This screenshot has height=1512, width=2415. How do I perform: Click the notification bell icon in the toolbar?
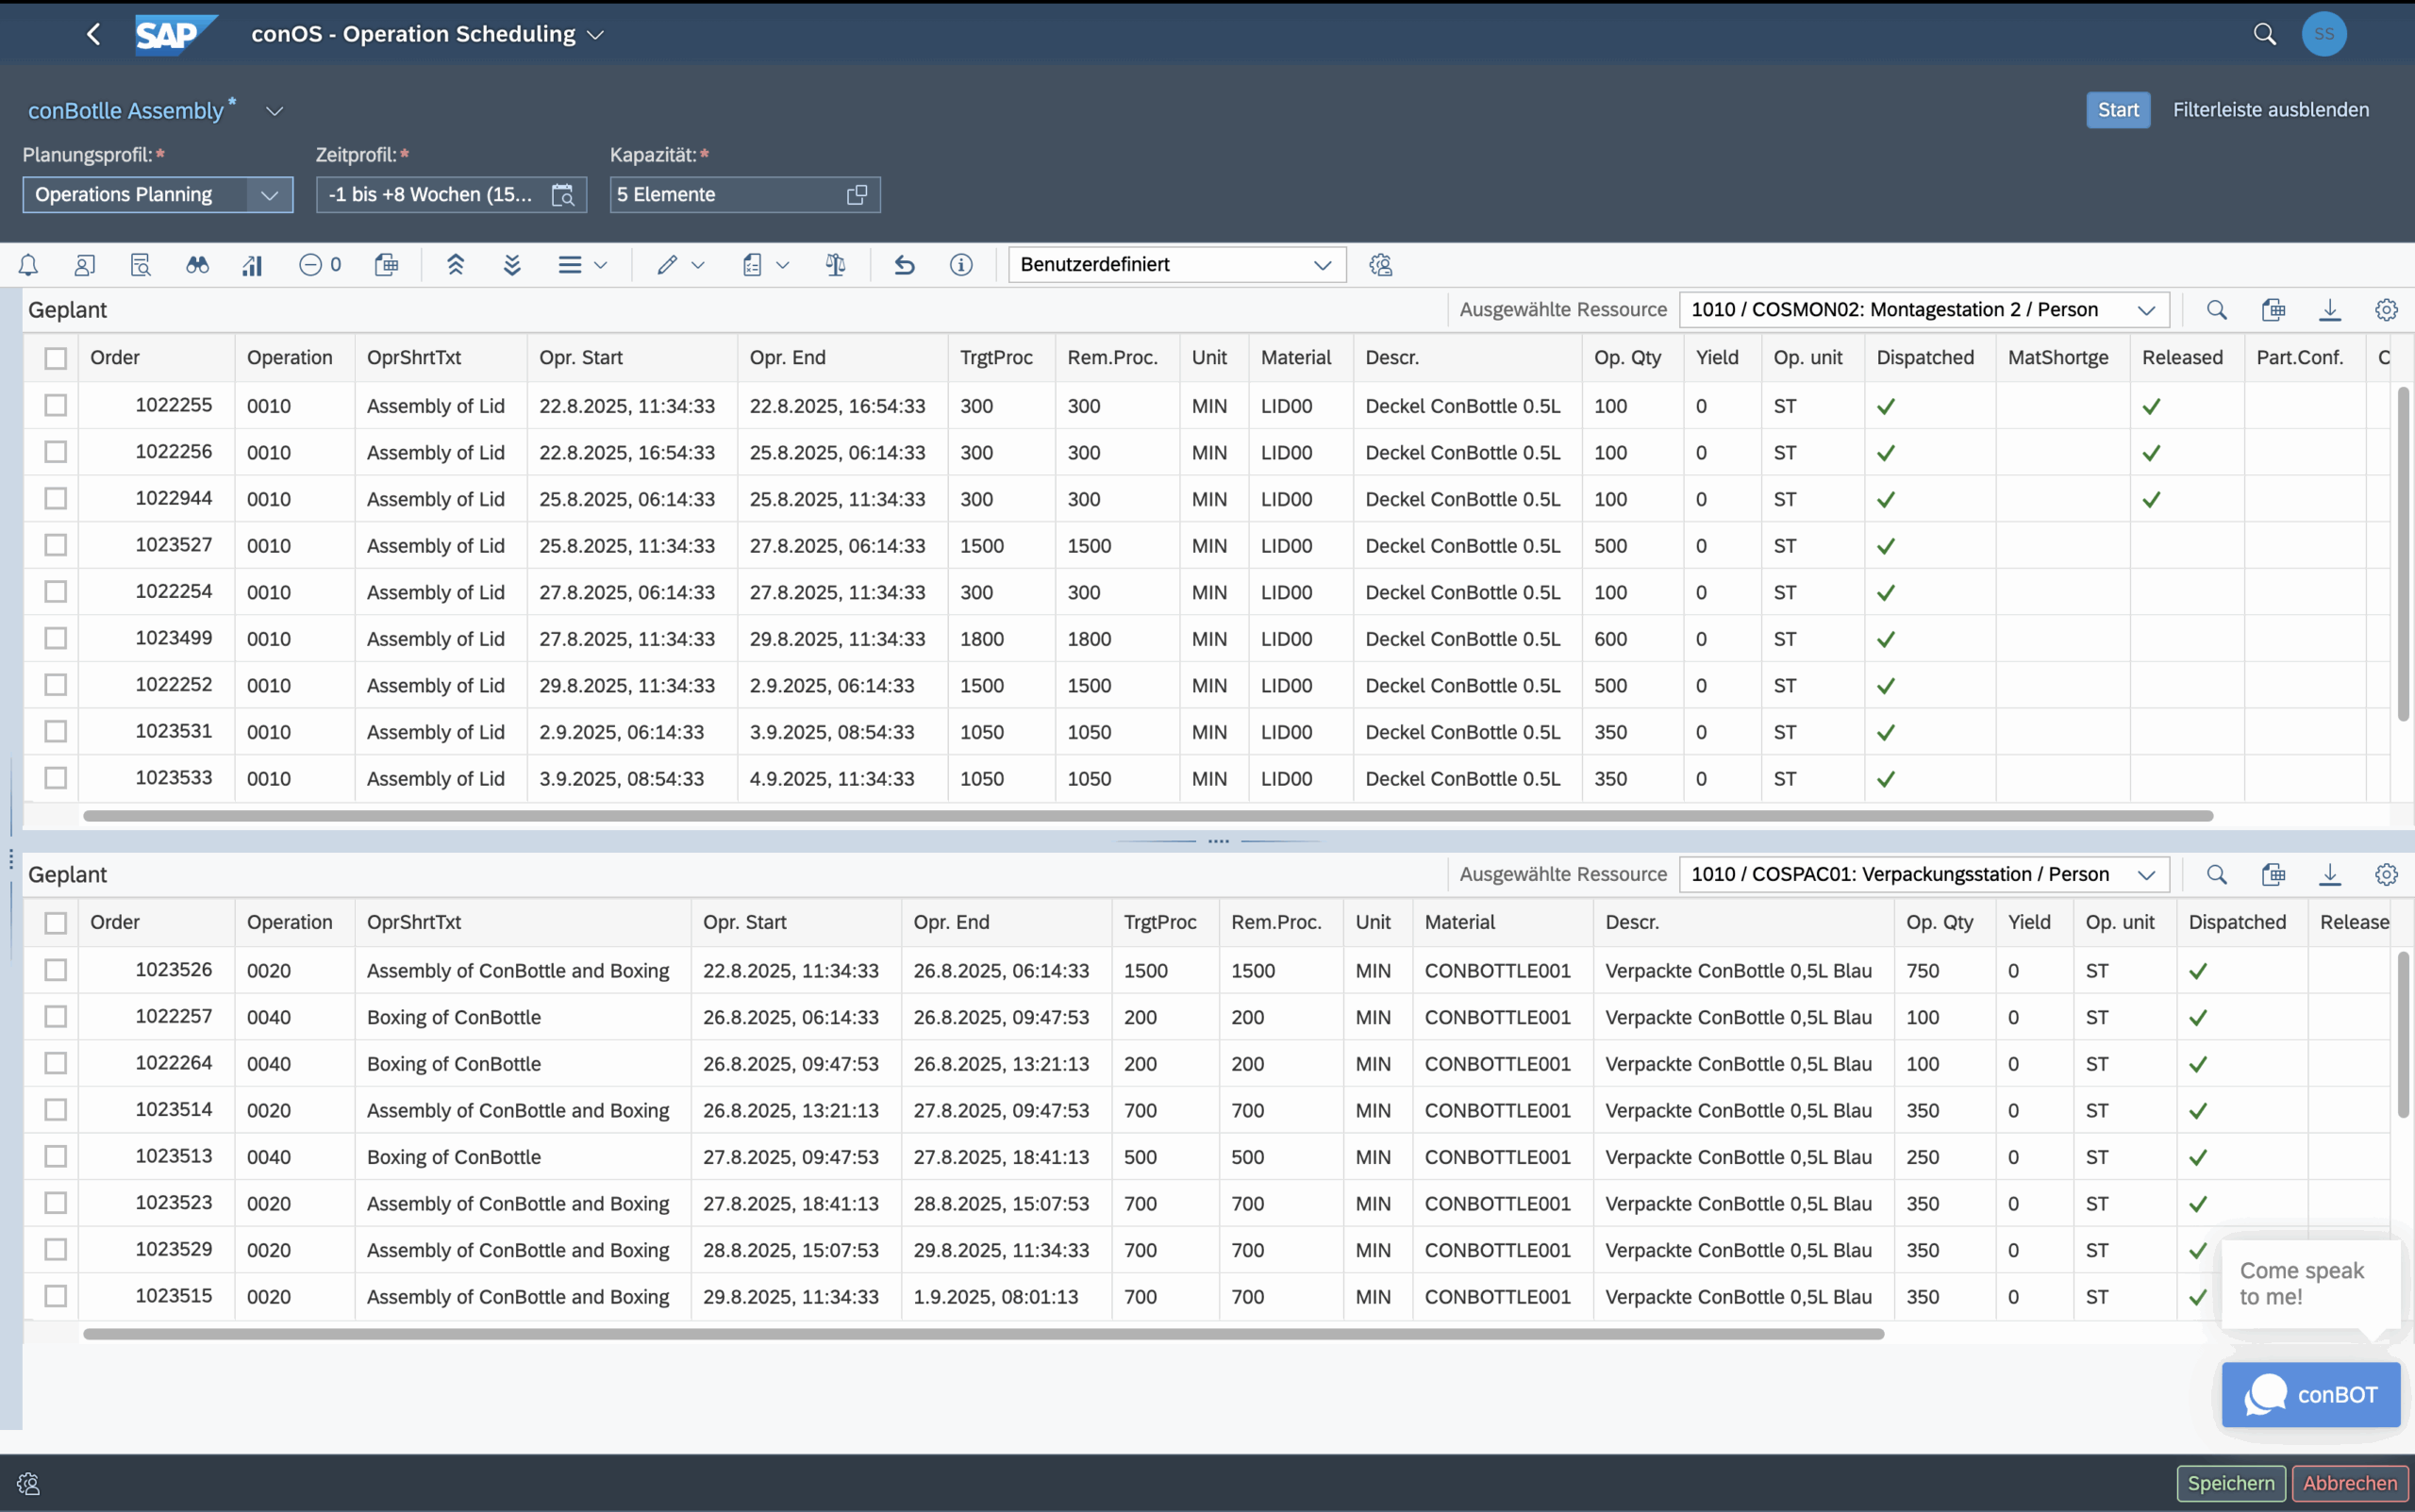pos(28,265)
